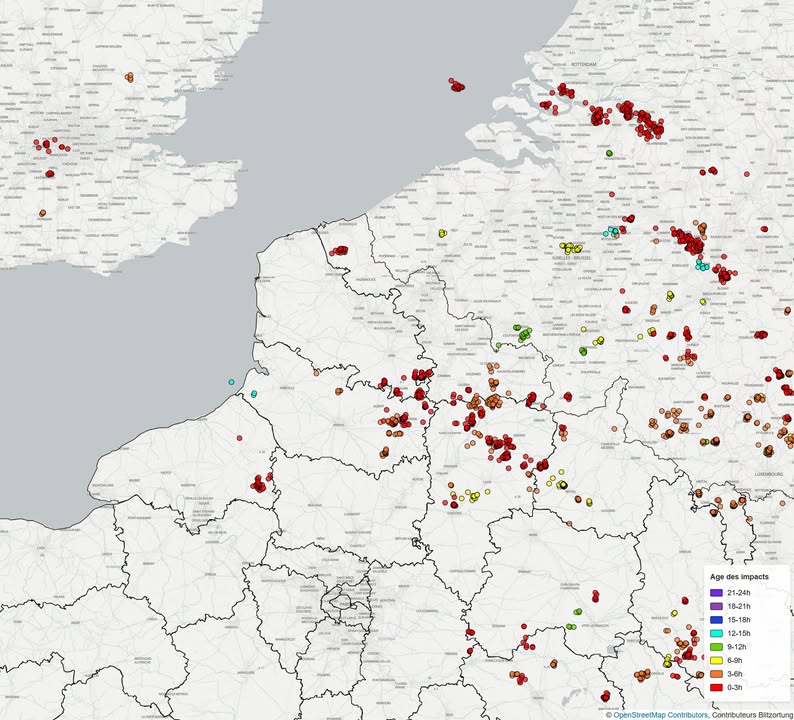The height and width of the screenshot is (720, 794).
Task: Click the red strike cluster at the bottom edge
Action: coord(605,697)
